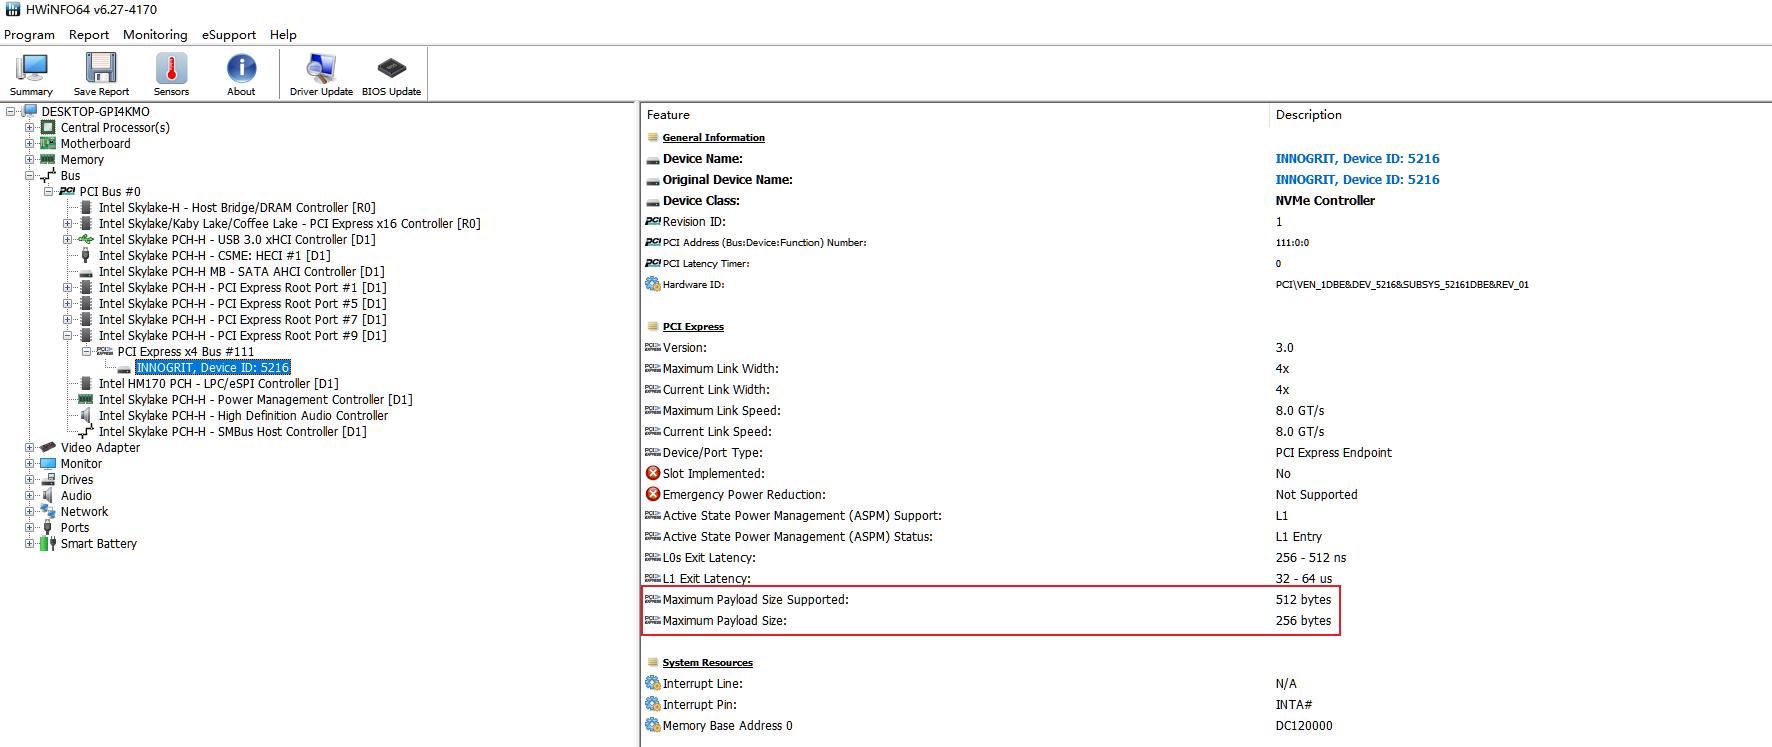1772x747 pixels.
Task: Click the Maximum Payload Size Supported row
Action: pyautogui.click(x=990, y=600)
